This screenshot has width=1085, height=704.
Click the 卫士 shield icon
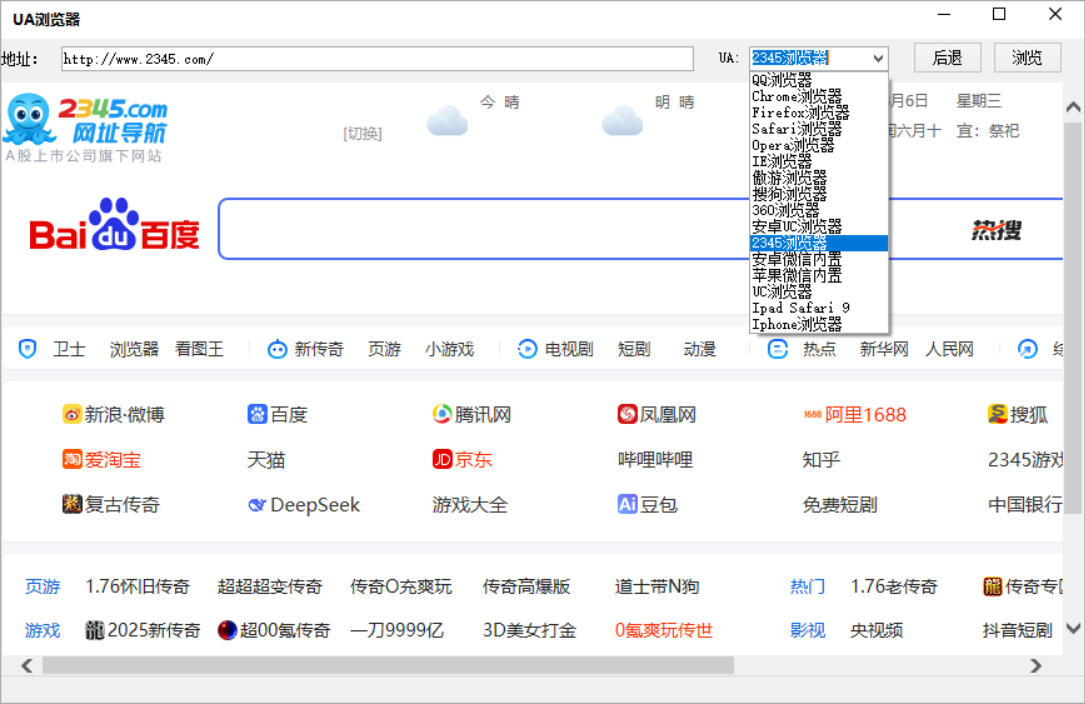(x=29, y=349)
